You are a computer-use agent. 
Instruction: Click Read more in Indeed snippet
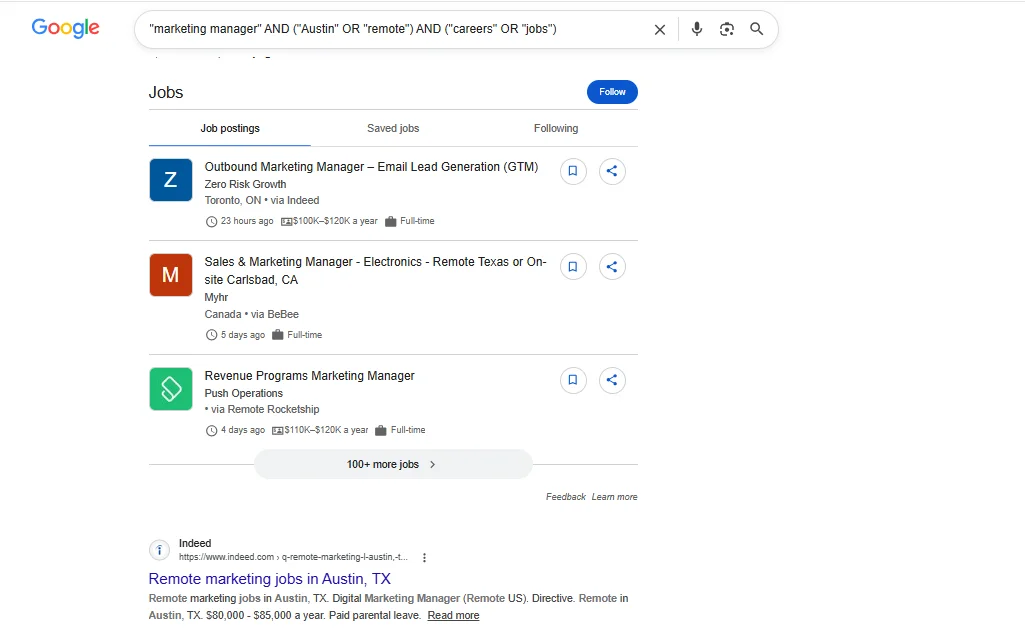[x=453, y=615]
